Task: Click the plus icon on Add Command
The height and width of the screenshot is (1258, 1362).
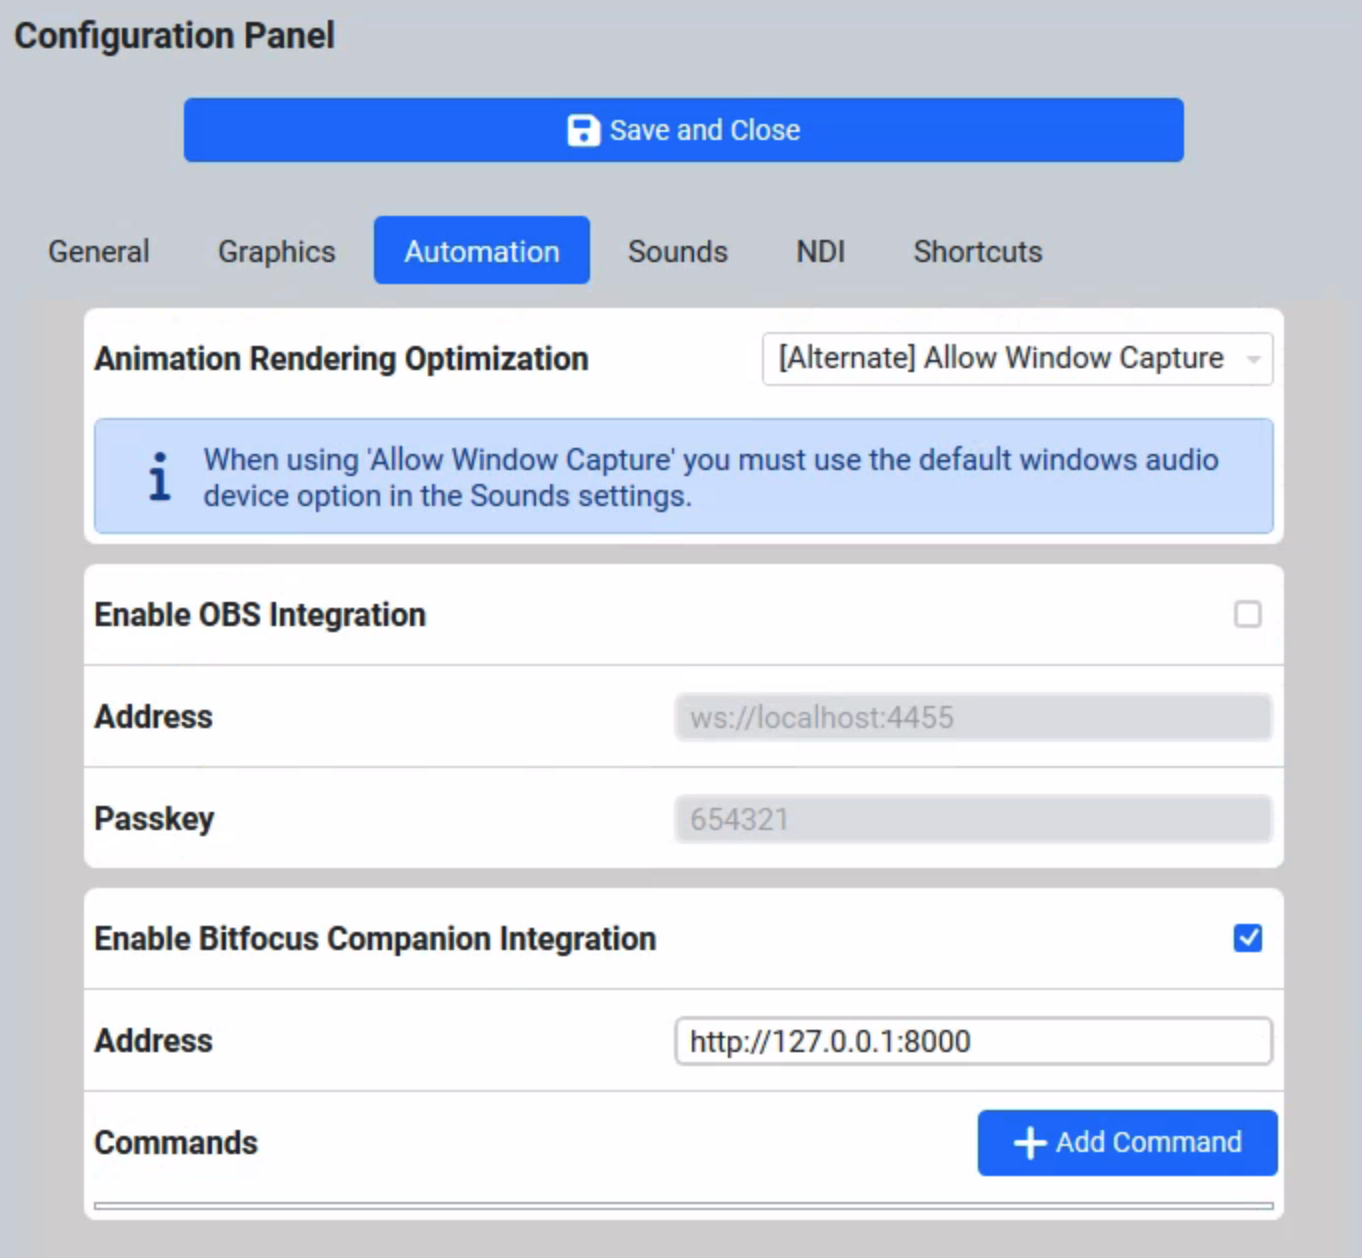Action: pos(1030,1143)
